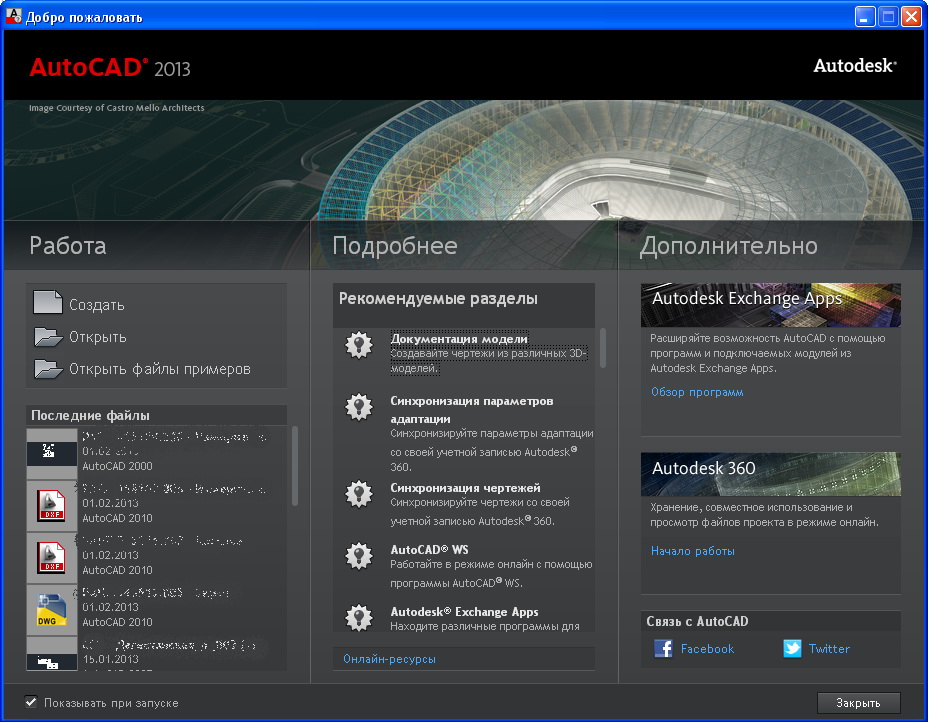Screen dimensions: 929x722
Task: Click lightbulb icon beside Синхронизация чертежей
Action: 359,494
